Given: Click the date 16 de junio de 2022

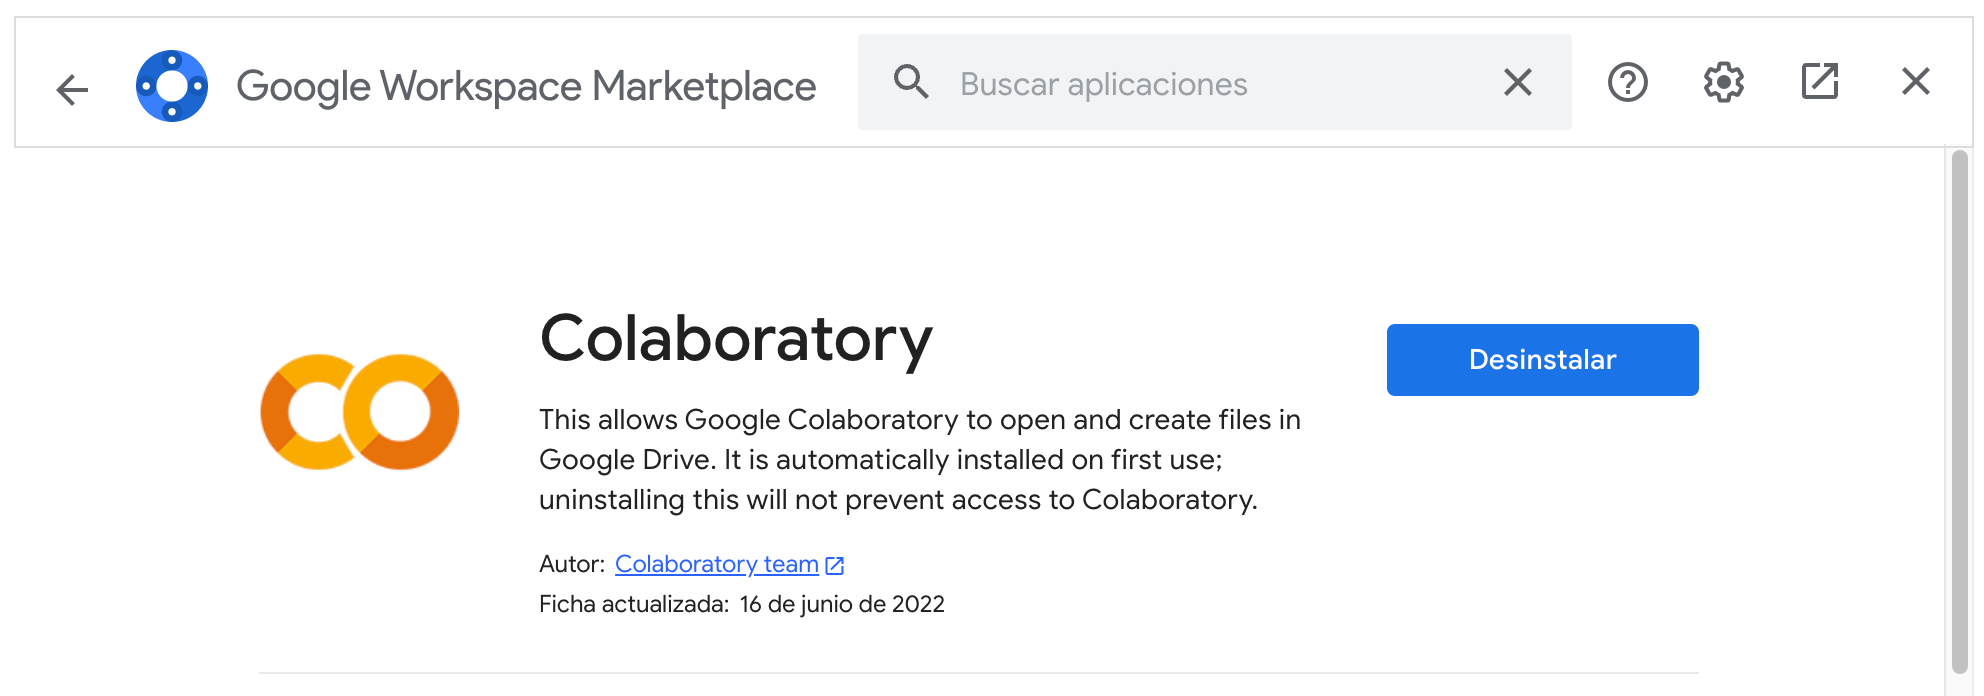Looking at the screenshot, I should click(842, 604).
